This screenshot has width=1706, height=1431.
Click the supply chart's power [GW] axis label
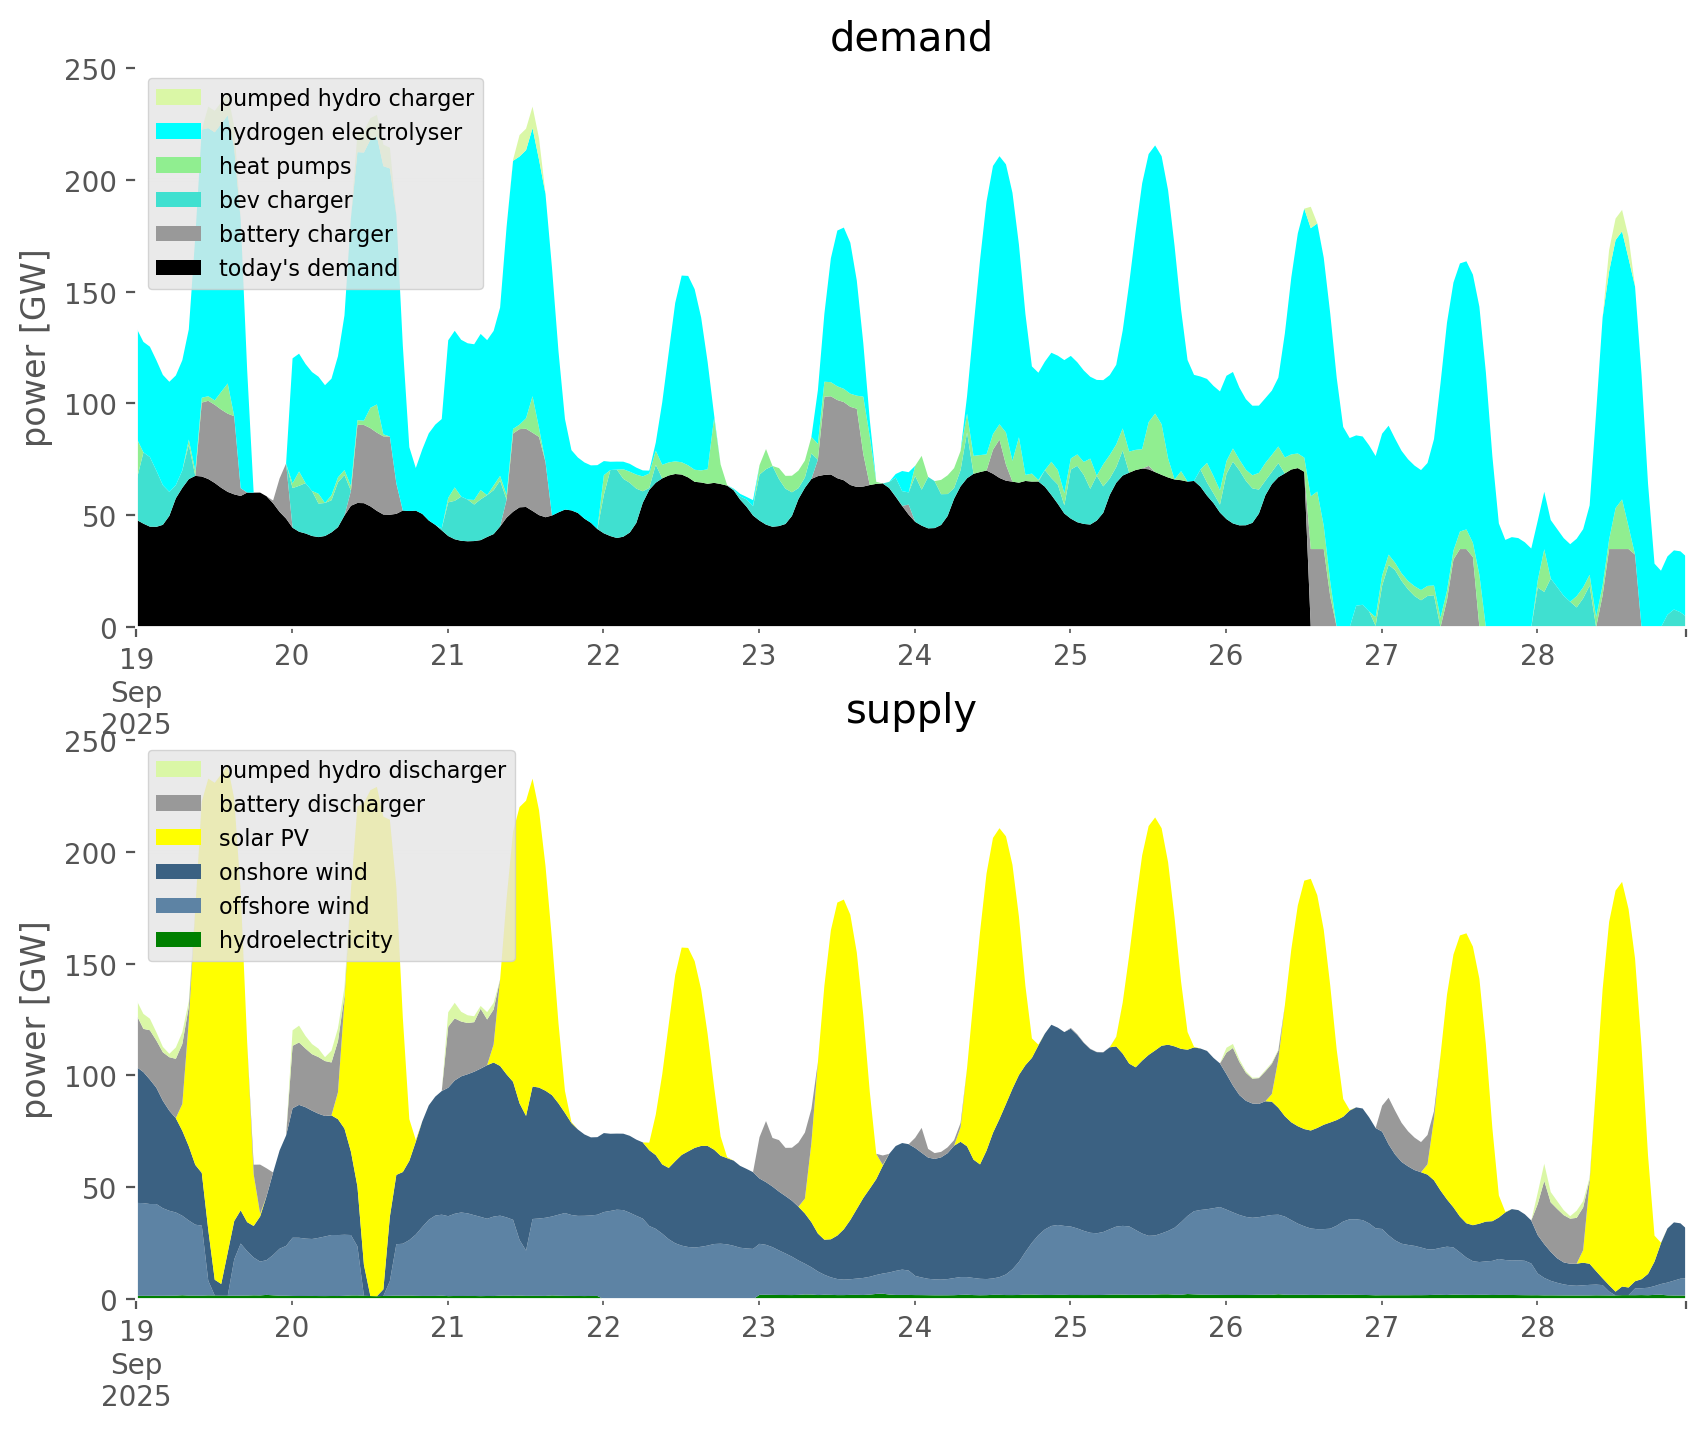click(35, 1020)
